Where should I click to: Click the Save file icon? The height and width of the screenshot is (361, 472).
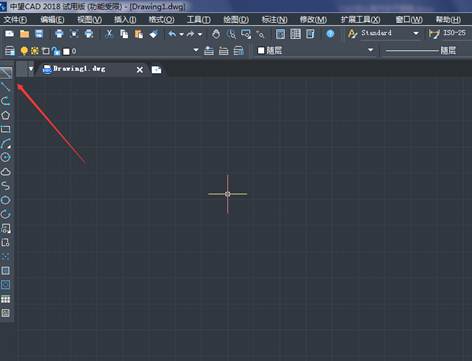click(39, 34)
